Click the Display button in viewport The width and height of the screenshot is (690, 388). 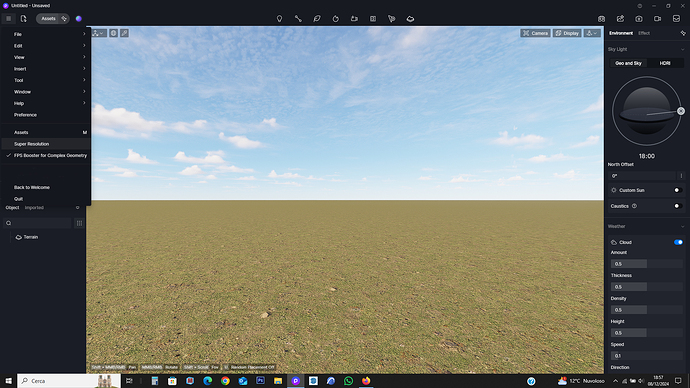567,33
